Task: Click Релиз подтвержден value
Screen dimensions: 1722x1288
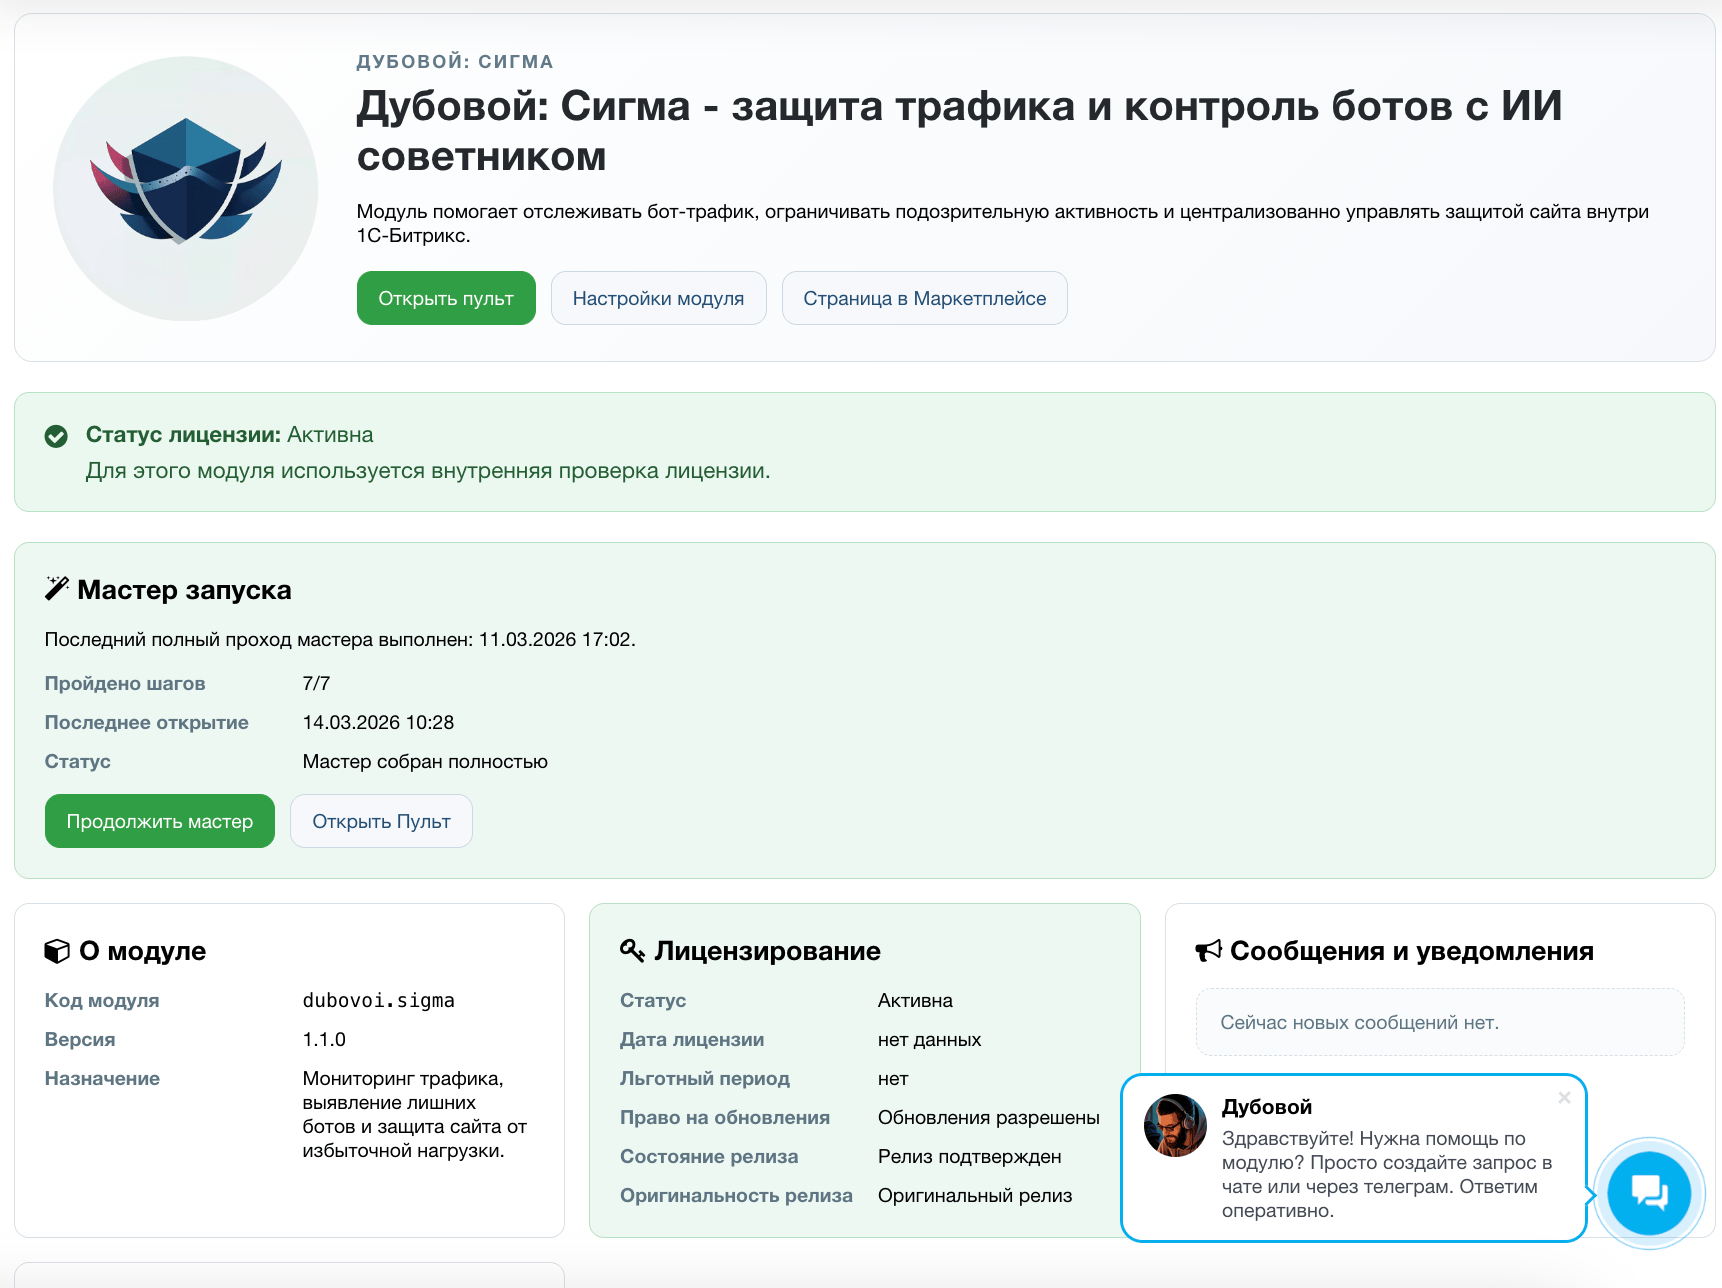Action: tap(970, 1156)
